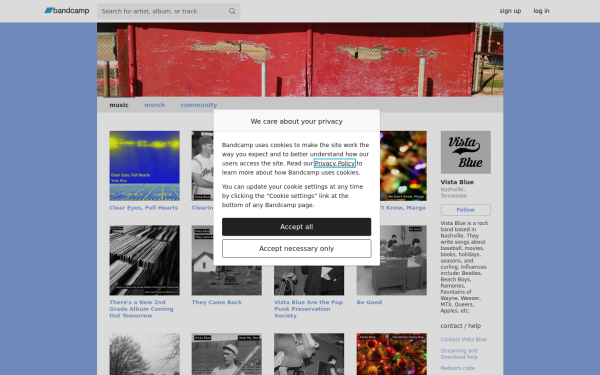Click the Bandcamp logo
This screenshot has width=600, height=375.
click(x=67, y=11)
